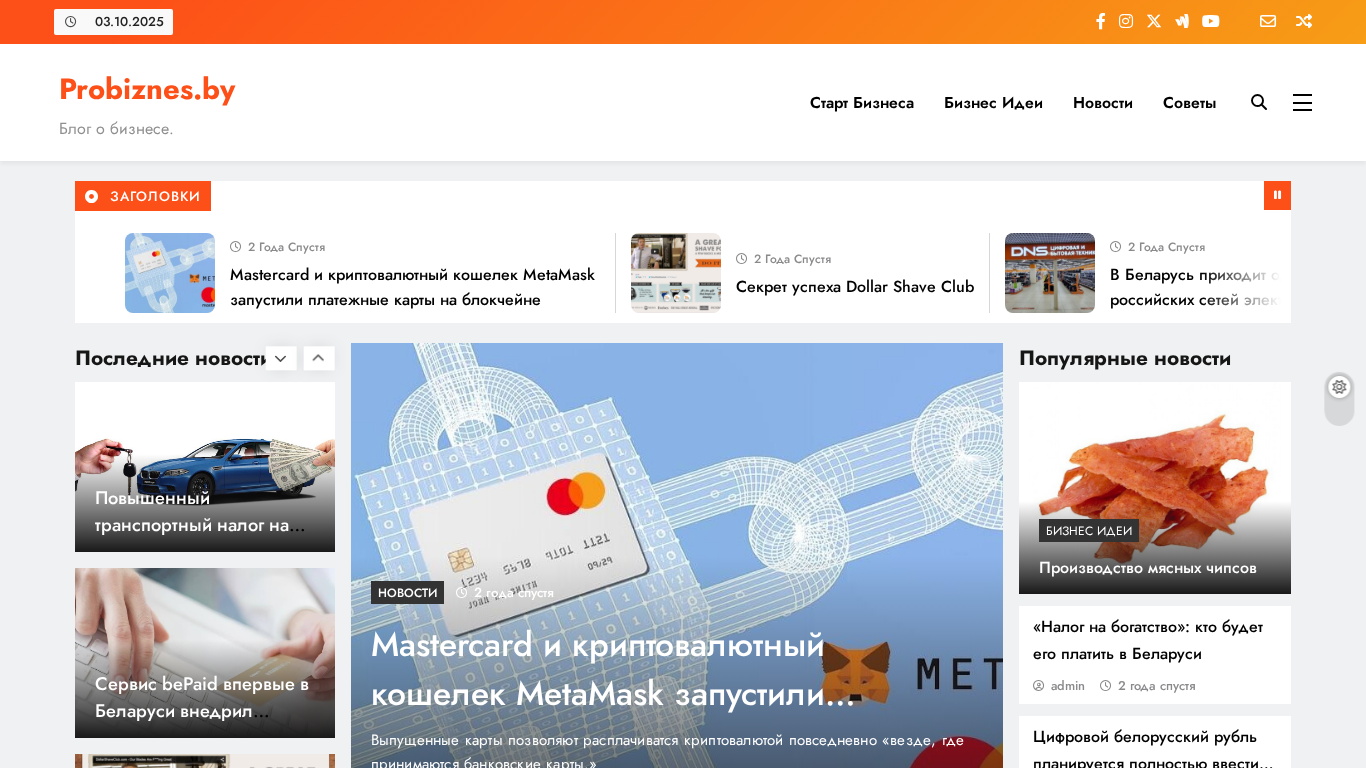Viewport: 1366px width, 768px height.
Task: Open the Старт Бизнеса menu item
Action: point(862,103)
